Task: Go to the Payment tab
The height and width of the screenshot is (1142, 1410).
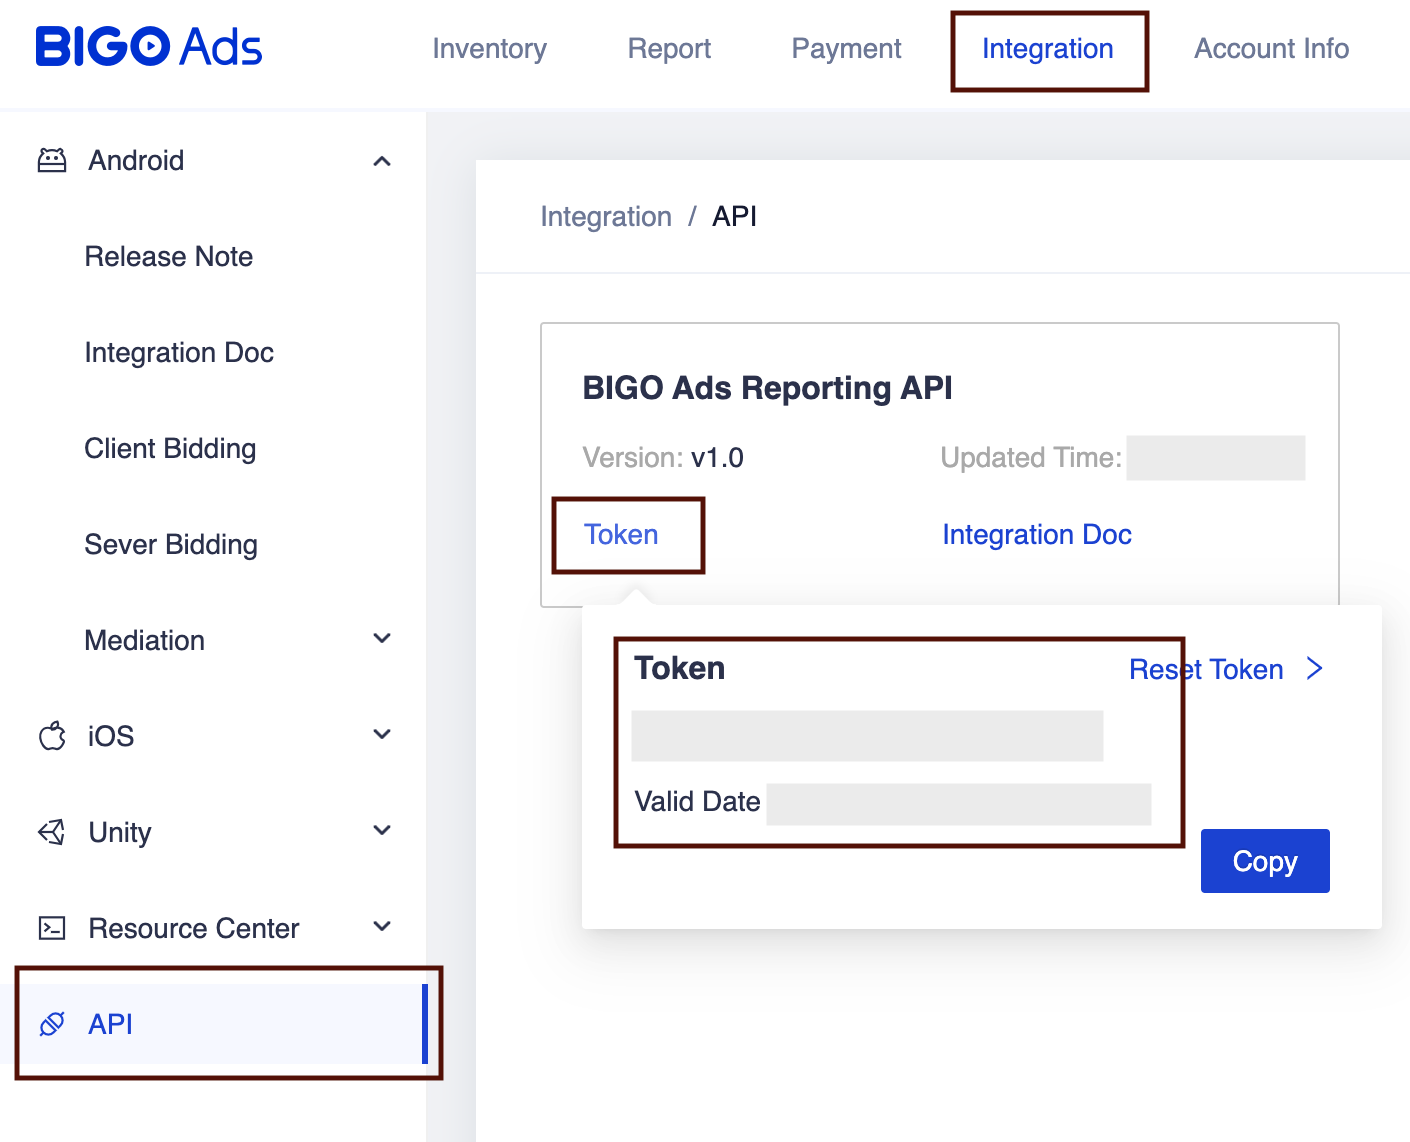Action: (x=846, y=49)
